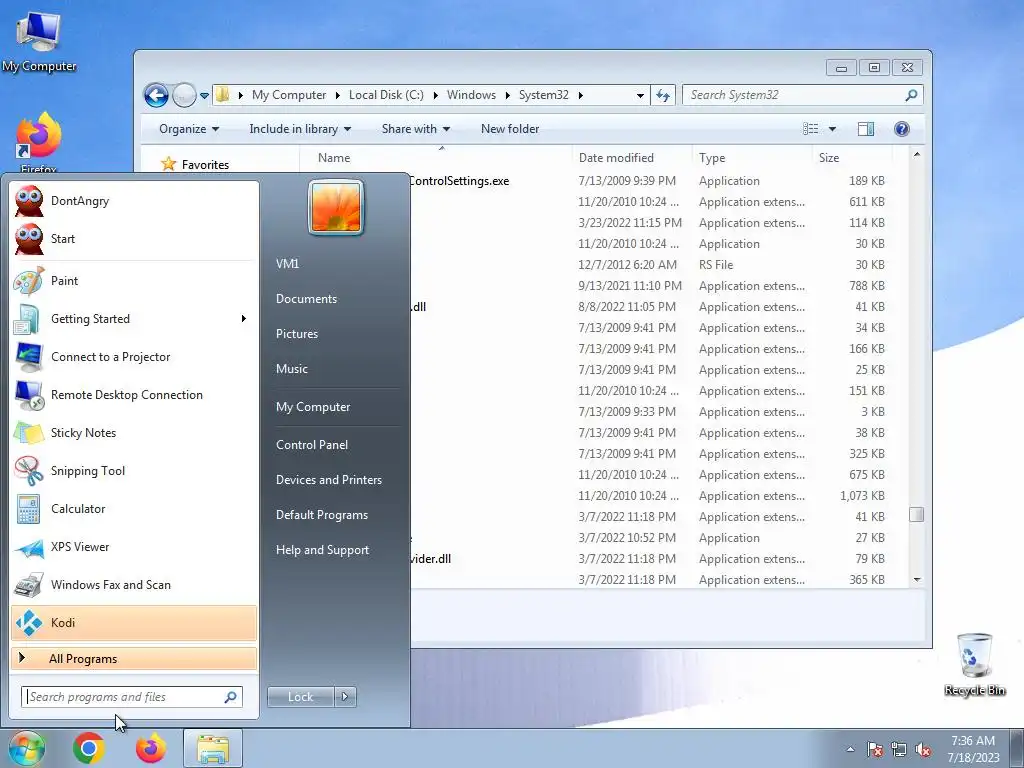Open Paint from the Start menu
This screenshot has width=1024, height=768.
click(133, 281)
